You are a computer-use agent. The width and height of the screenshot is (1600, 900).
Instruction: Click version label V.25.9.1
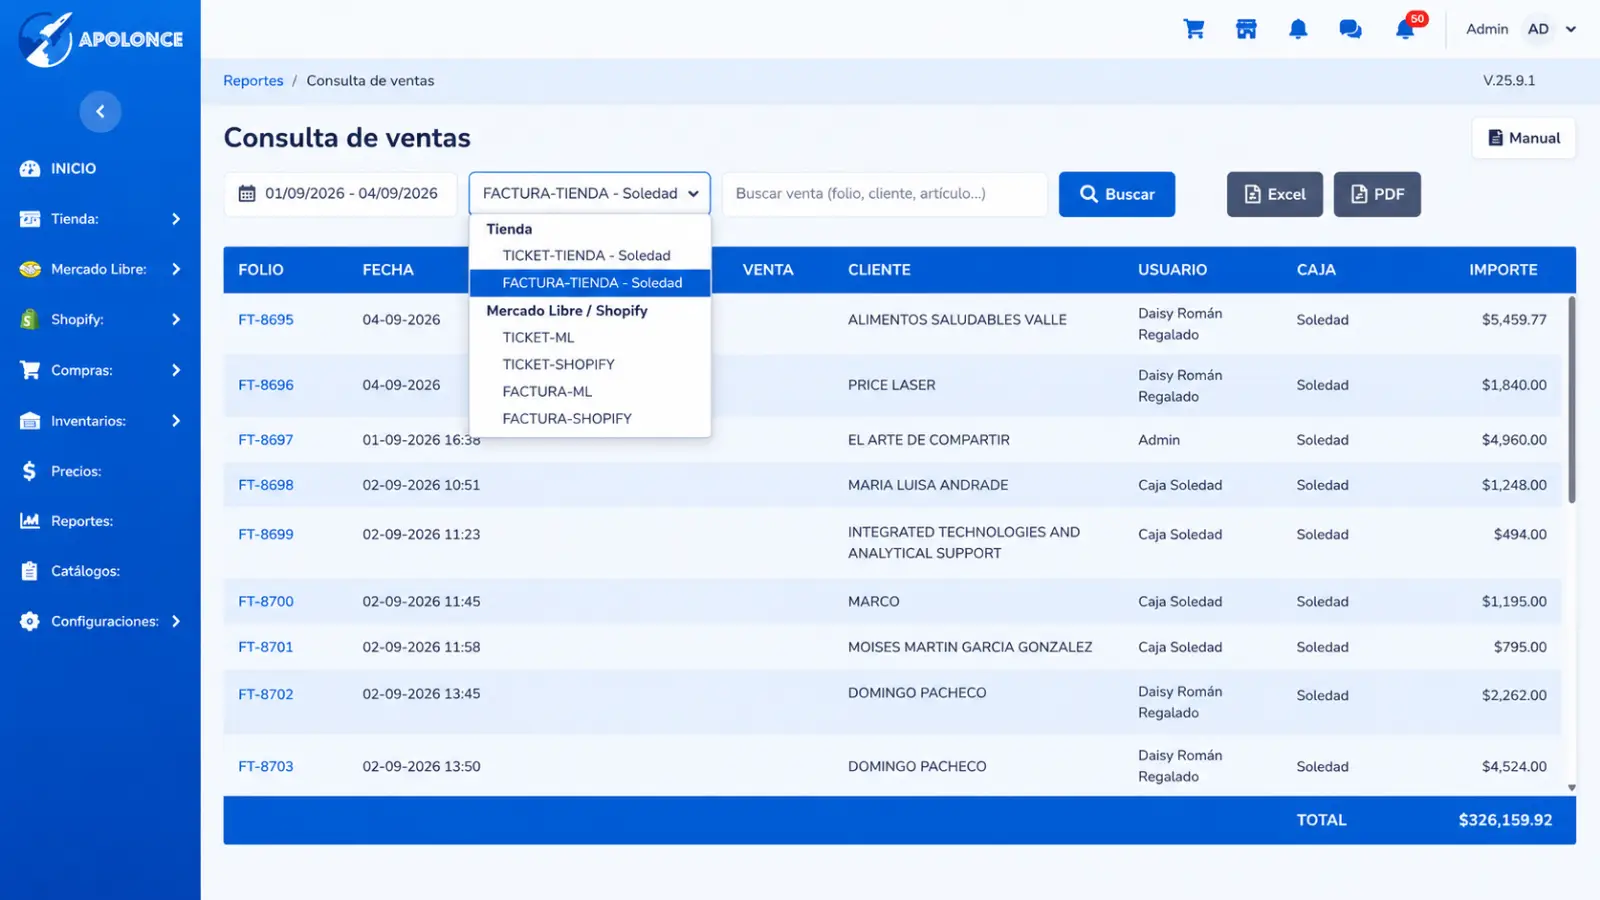click(x=1509, y=81)
